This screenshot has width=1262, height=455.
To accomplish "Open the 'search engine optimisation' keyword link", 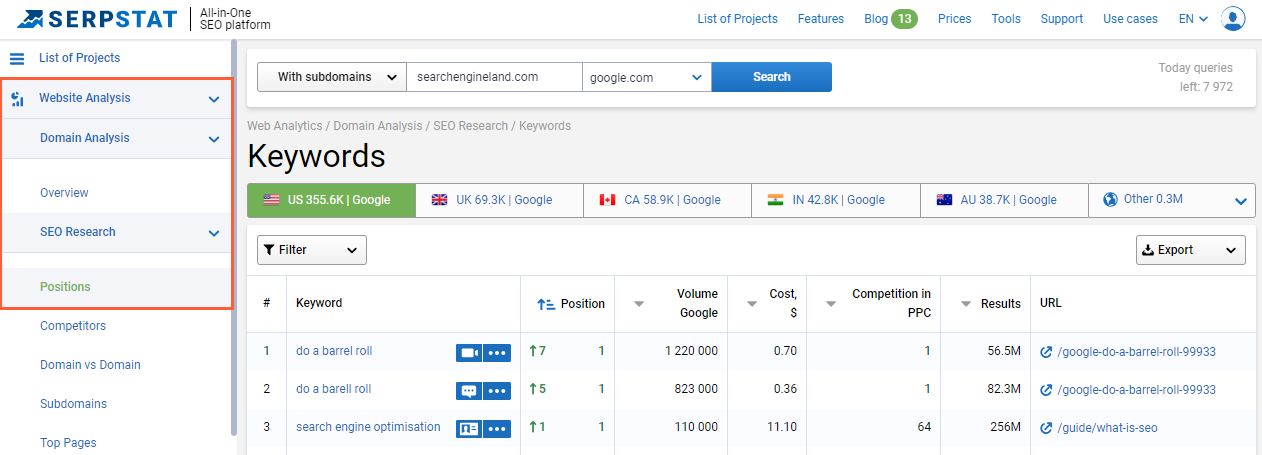I will [368, 427].
